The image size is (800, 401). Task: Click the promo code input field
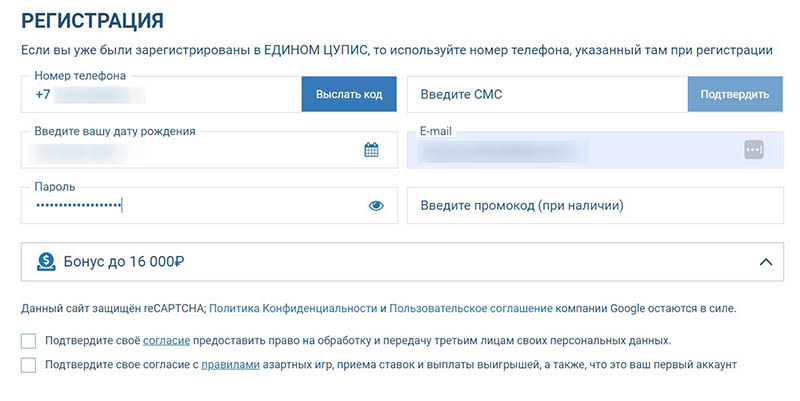point(595,206)
